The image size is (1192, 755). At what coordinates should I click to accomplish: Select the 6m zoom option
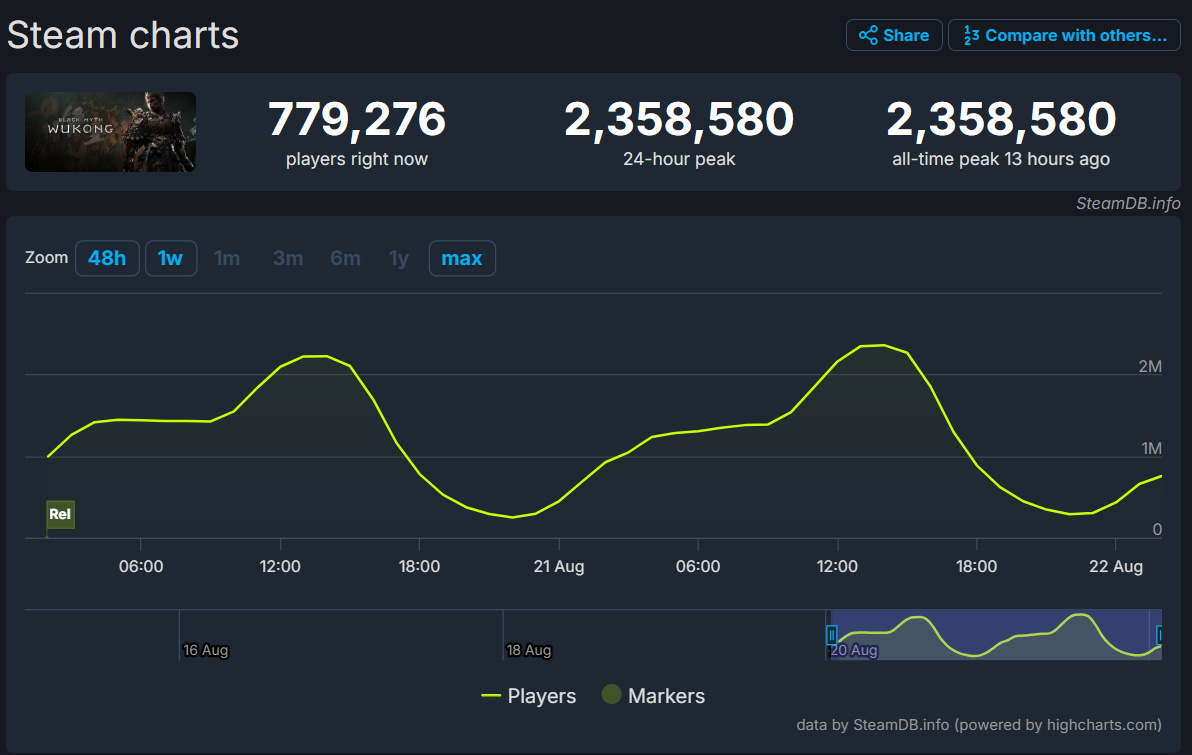pos(345,259)
